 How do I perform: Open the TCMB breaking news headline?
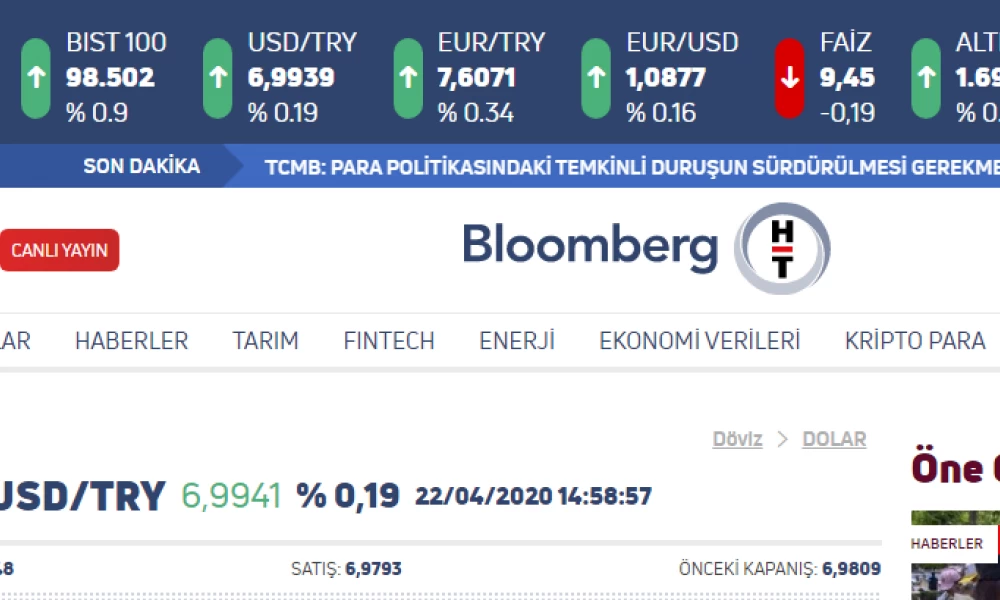[x=632, y=166]
